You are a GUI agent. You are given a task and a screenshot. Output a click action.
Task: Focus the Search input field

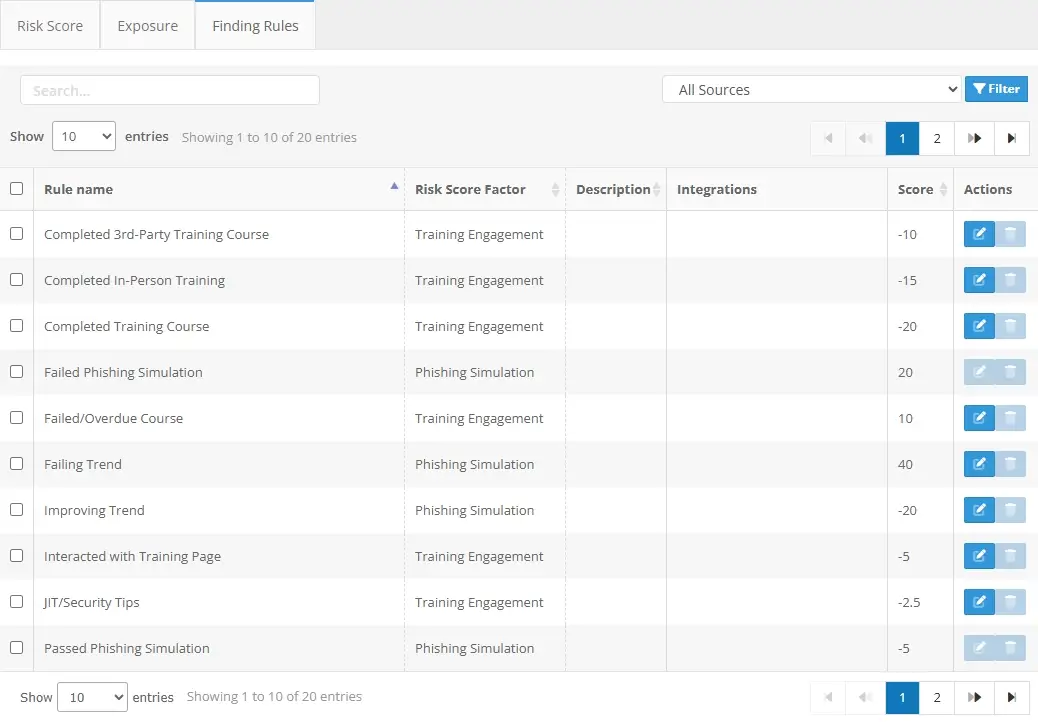pos(170,90)
